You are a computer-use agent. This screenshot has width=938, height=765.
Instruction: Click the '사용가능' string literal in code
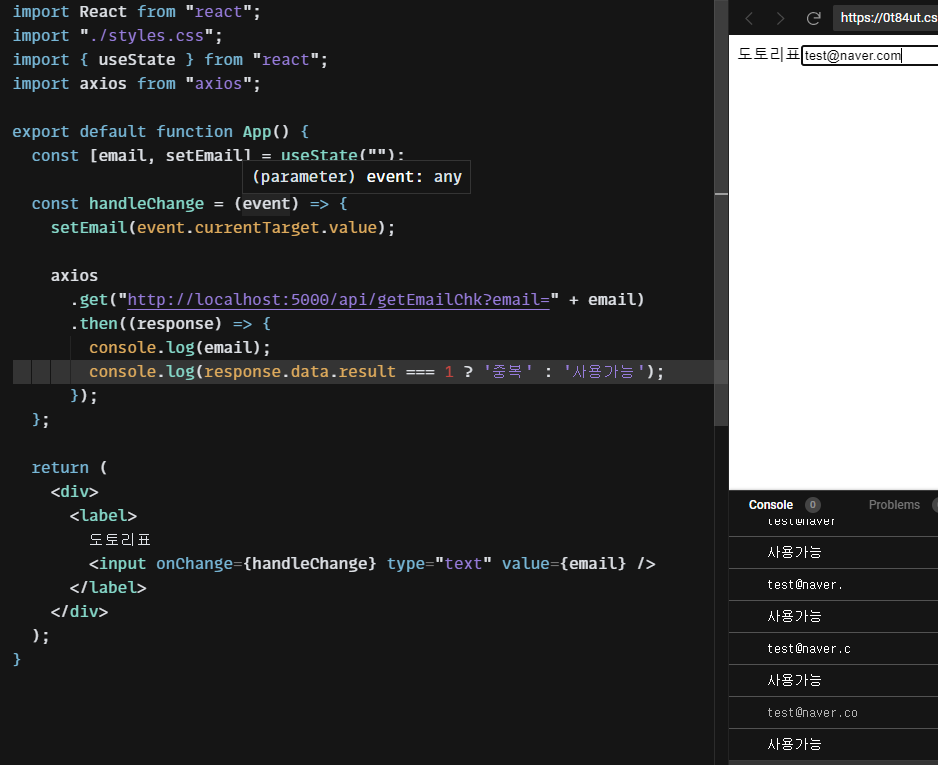tap(604, 371)
